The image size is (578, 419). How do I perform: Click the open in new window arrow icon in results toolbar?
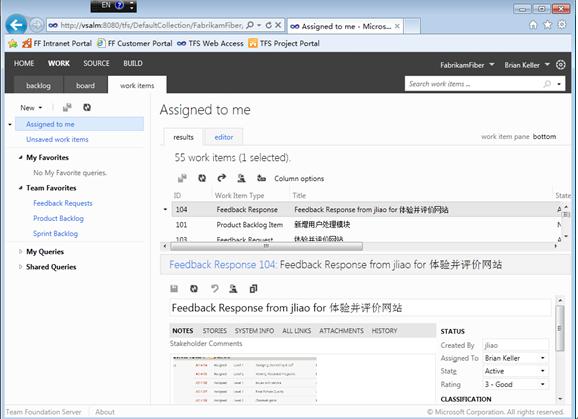click(x=222, y=178)
